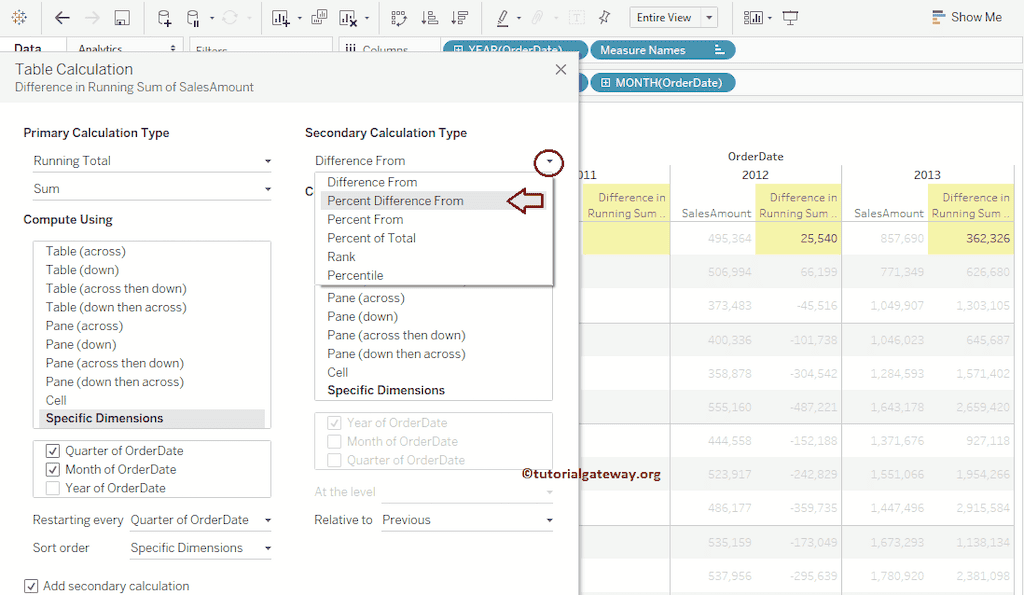Select Table (across) in primary Compute Using
Screen dimensions: 1024x595
coord(152,251)
